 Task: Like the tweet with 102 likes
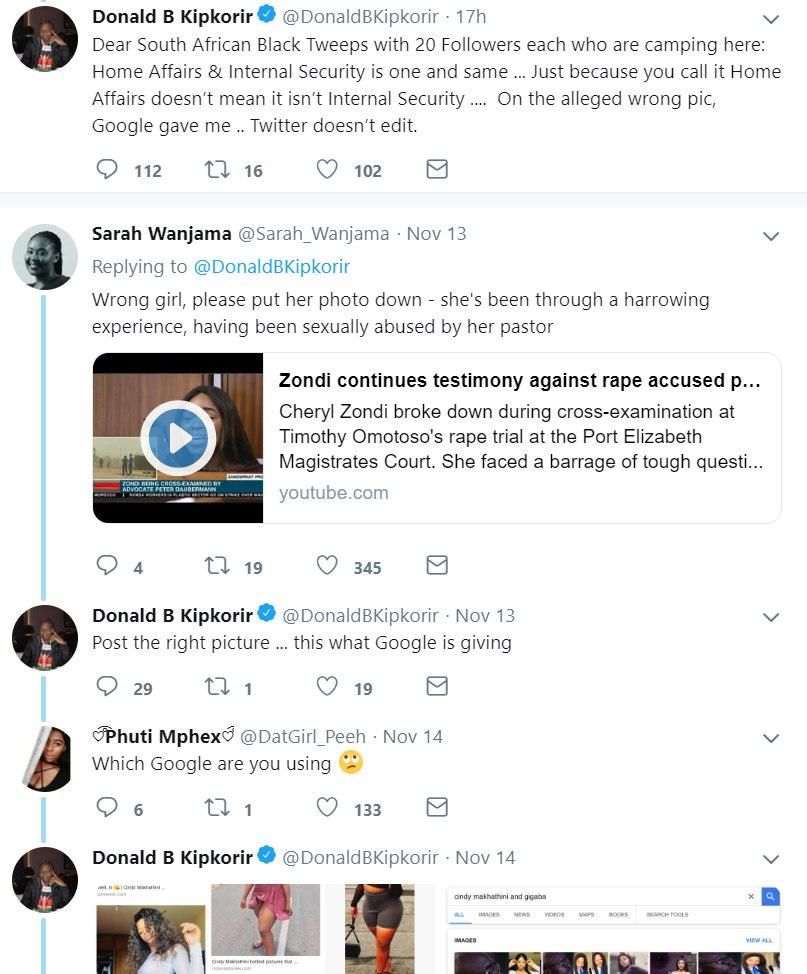pos(327,170)
